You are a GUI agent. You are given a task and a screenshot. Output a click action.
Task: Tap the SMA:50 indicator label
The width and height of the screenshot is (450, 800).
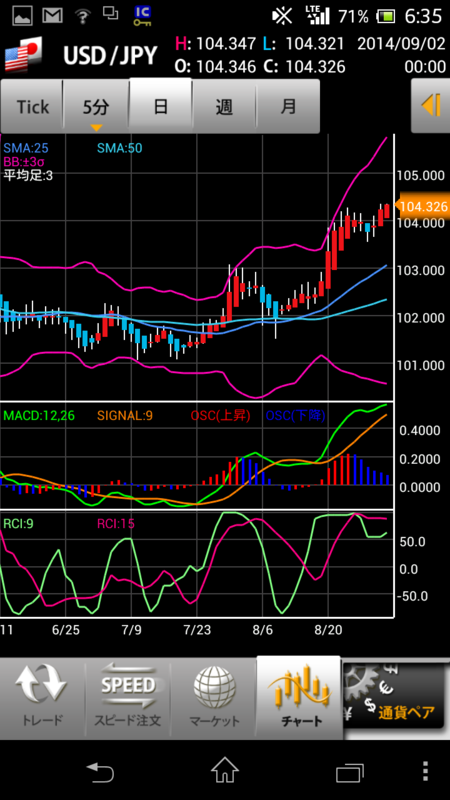[x=119, y=148]
